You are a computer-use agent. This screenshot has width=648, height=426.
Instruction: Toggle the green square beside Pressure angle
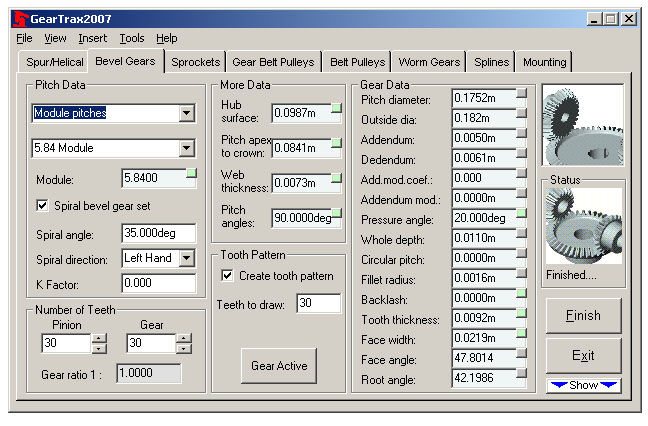pyautogui.click(x=522, y=213)
